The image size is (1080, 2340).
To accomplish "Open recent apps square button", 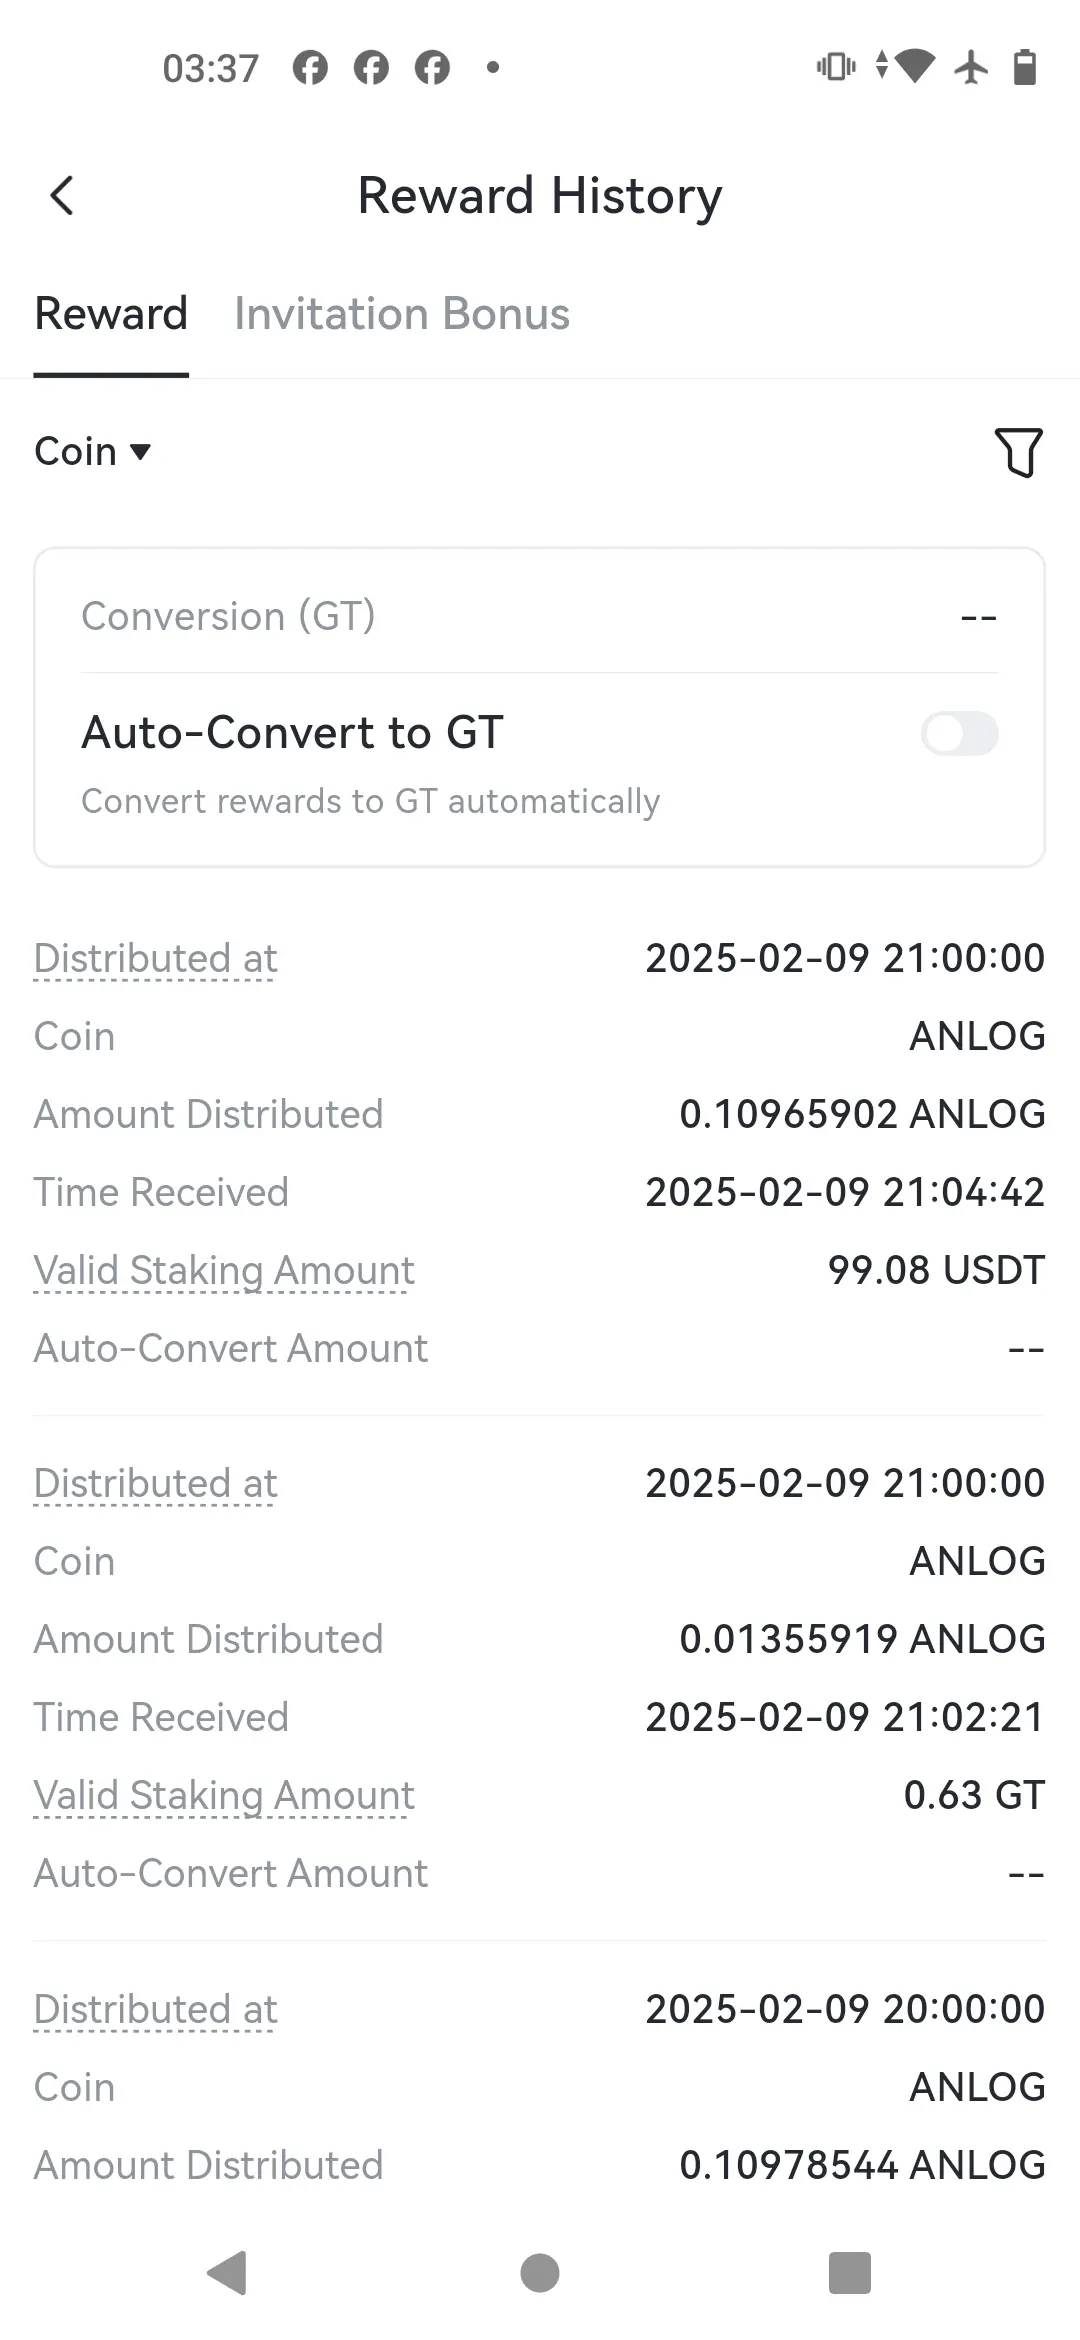I will (849, 2272).
